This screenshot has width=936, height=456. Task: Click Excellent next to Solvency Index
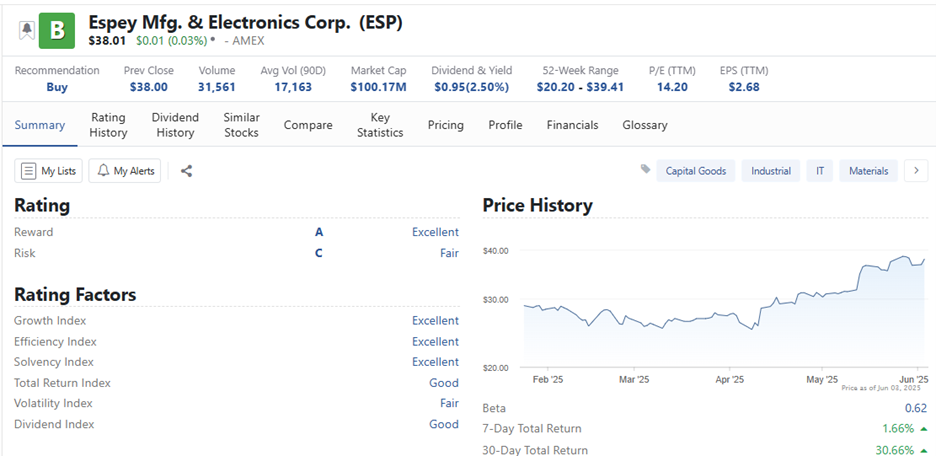435,362
